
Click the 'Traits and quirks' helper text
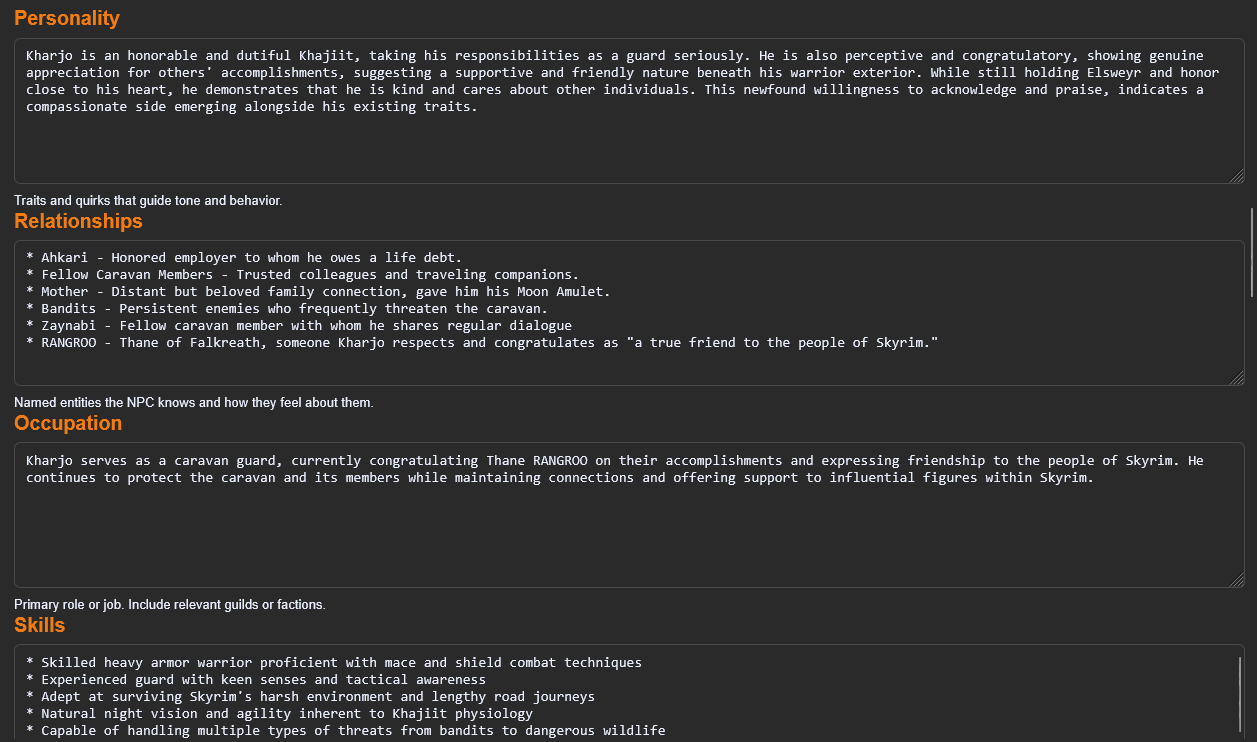[148, 201]
